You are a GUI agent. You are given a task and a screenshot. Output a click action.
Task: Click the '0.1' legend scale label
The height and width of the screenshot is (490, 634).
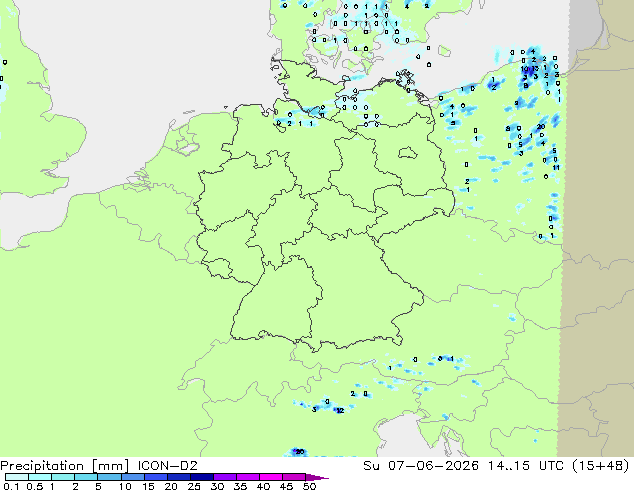pos(11,486)
